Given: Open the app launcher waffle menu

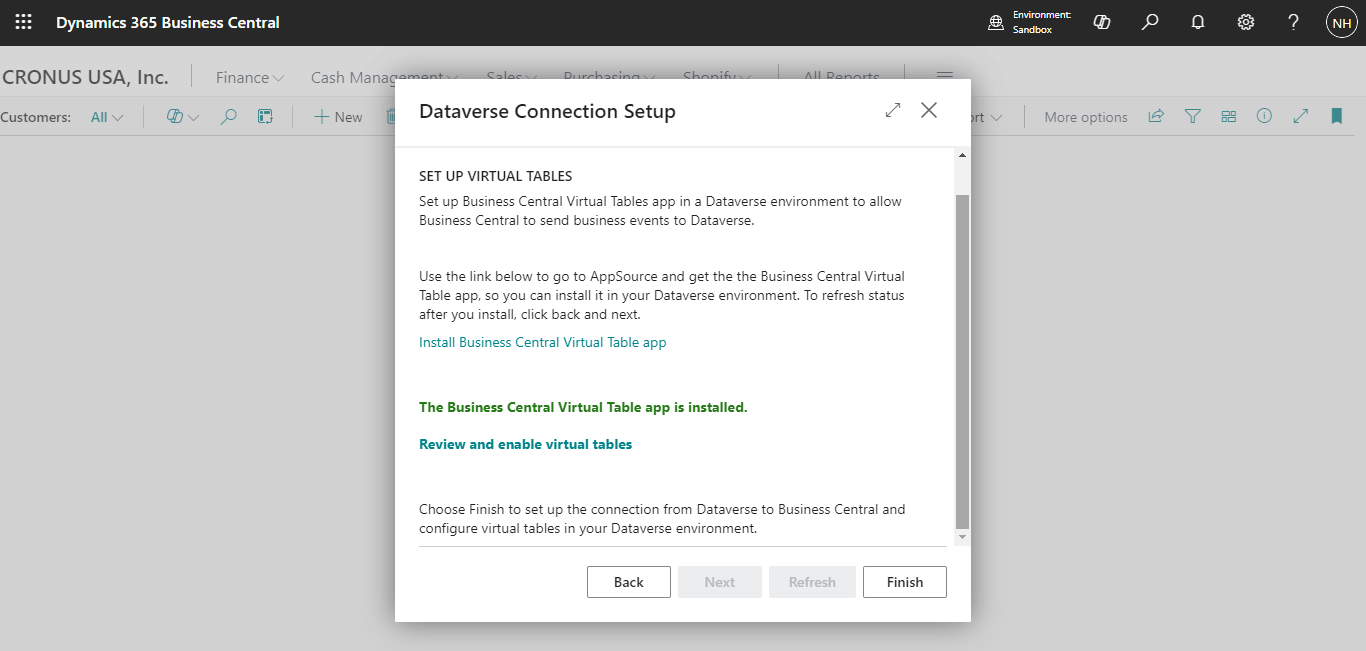Looking at the screenshot, I should coord(23,22).
